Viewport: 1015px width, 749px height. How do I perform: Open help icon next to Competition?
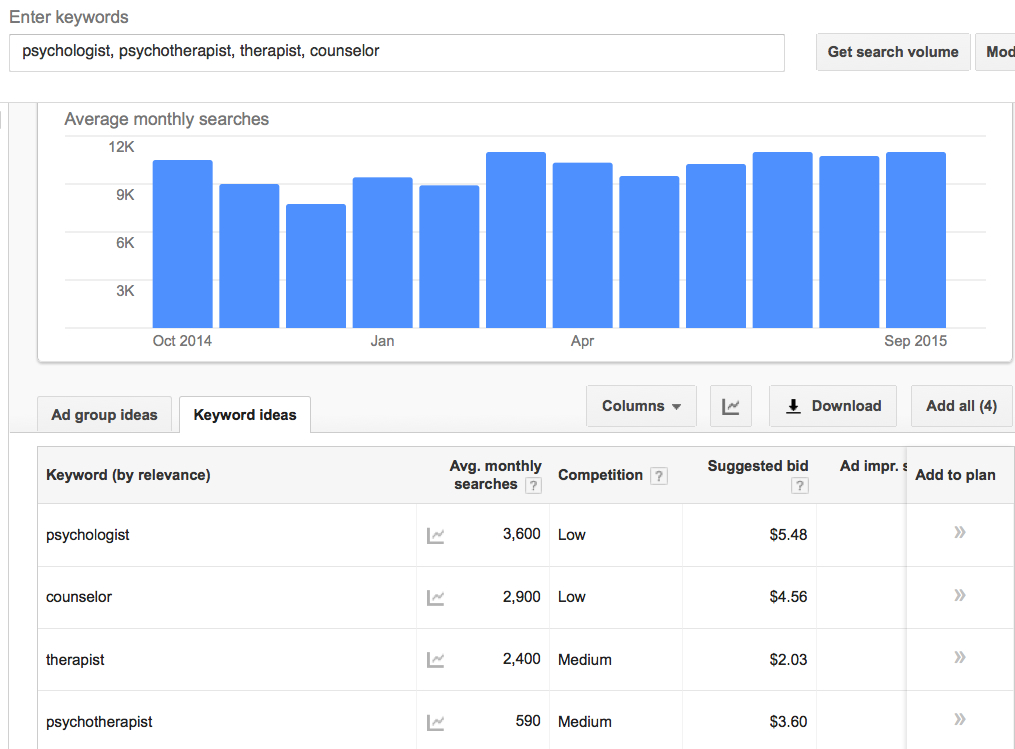pos(658,476)
